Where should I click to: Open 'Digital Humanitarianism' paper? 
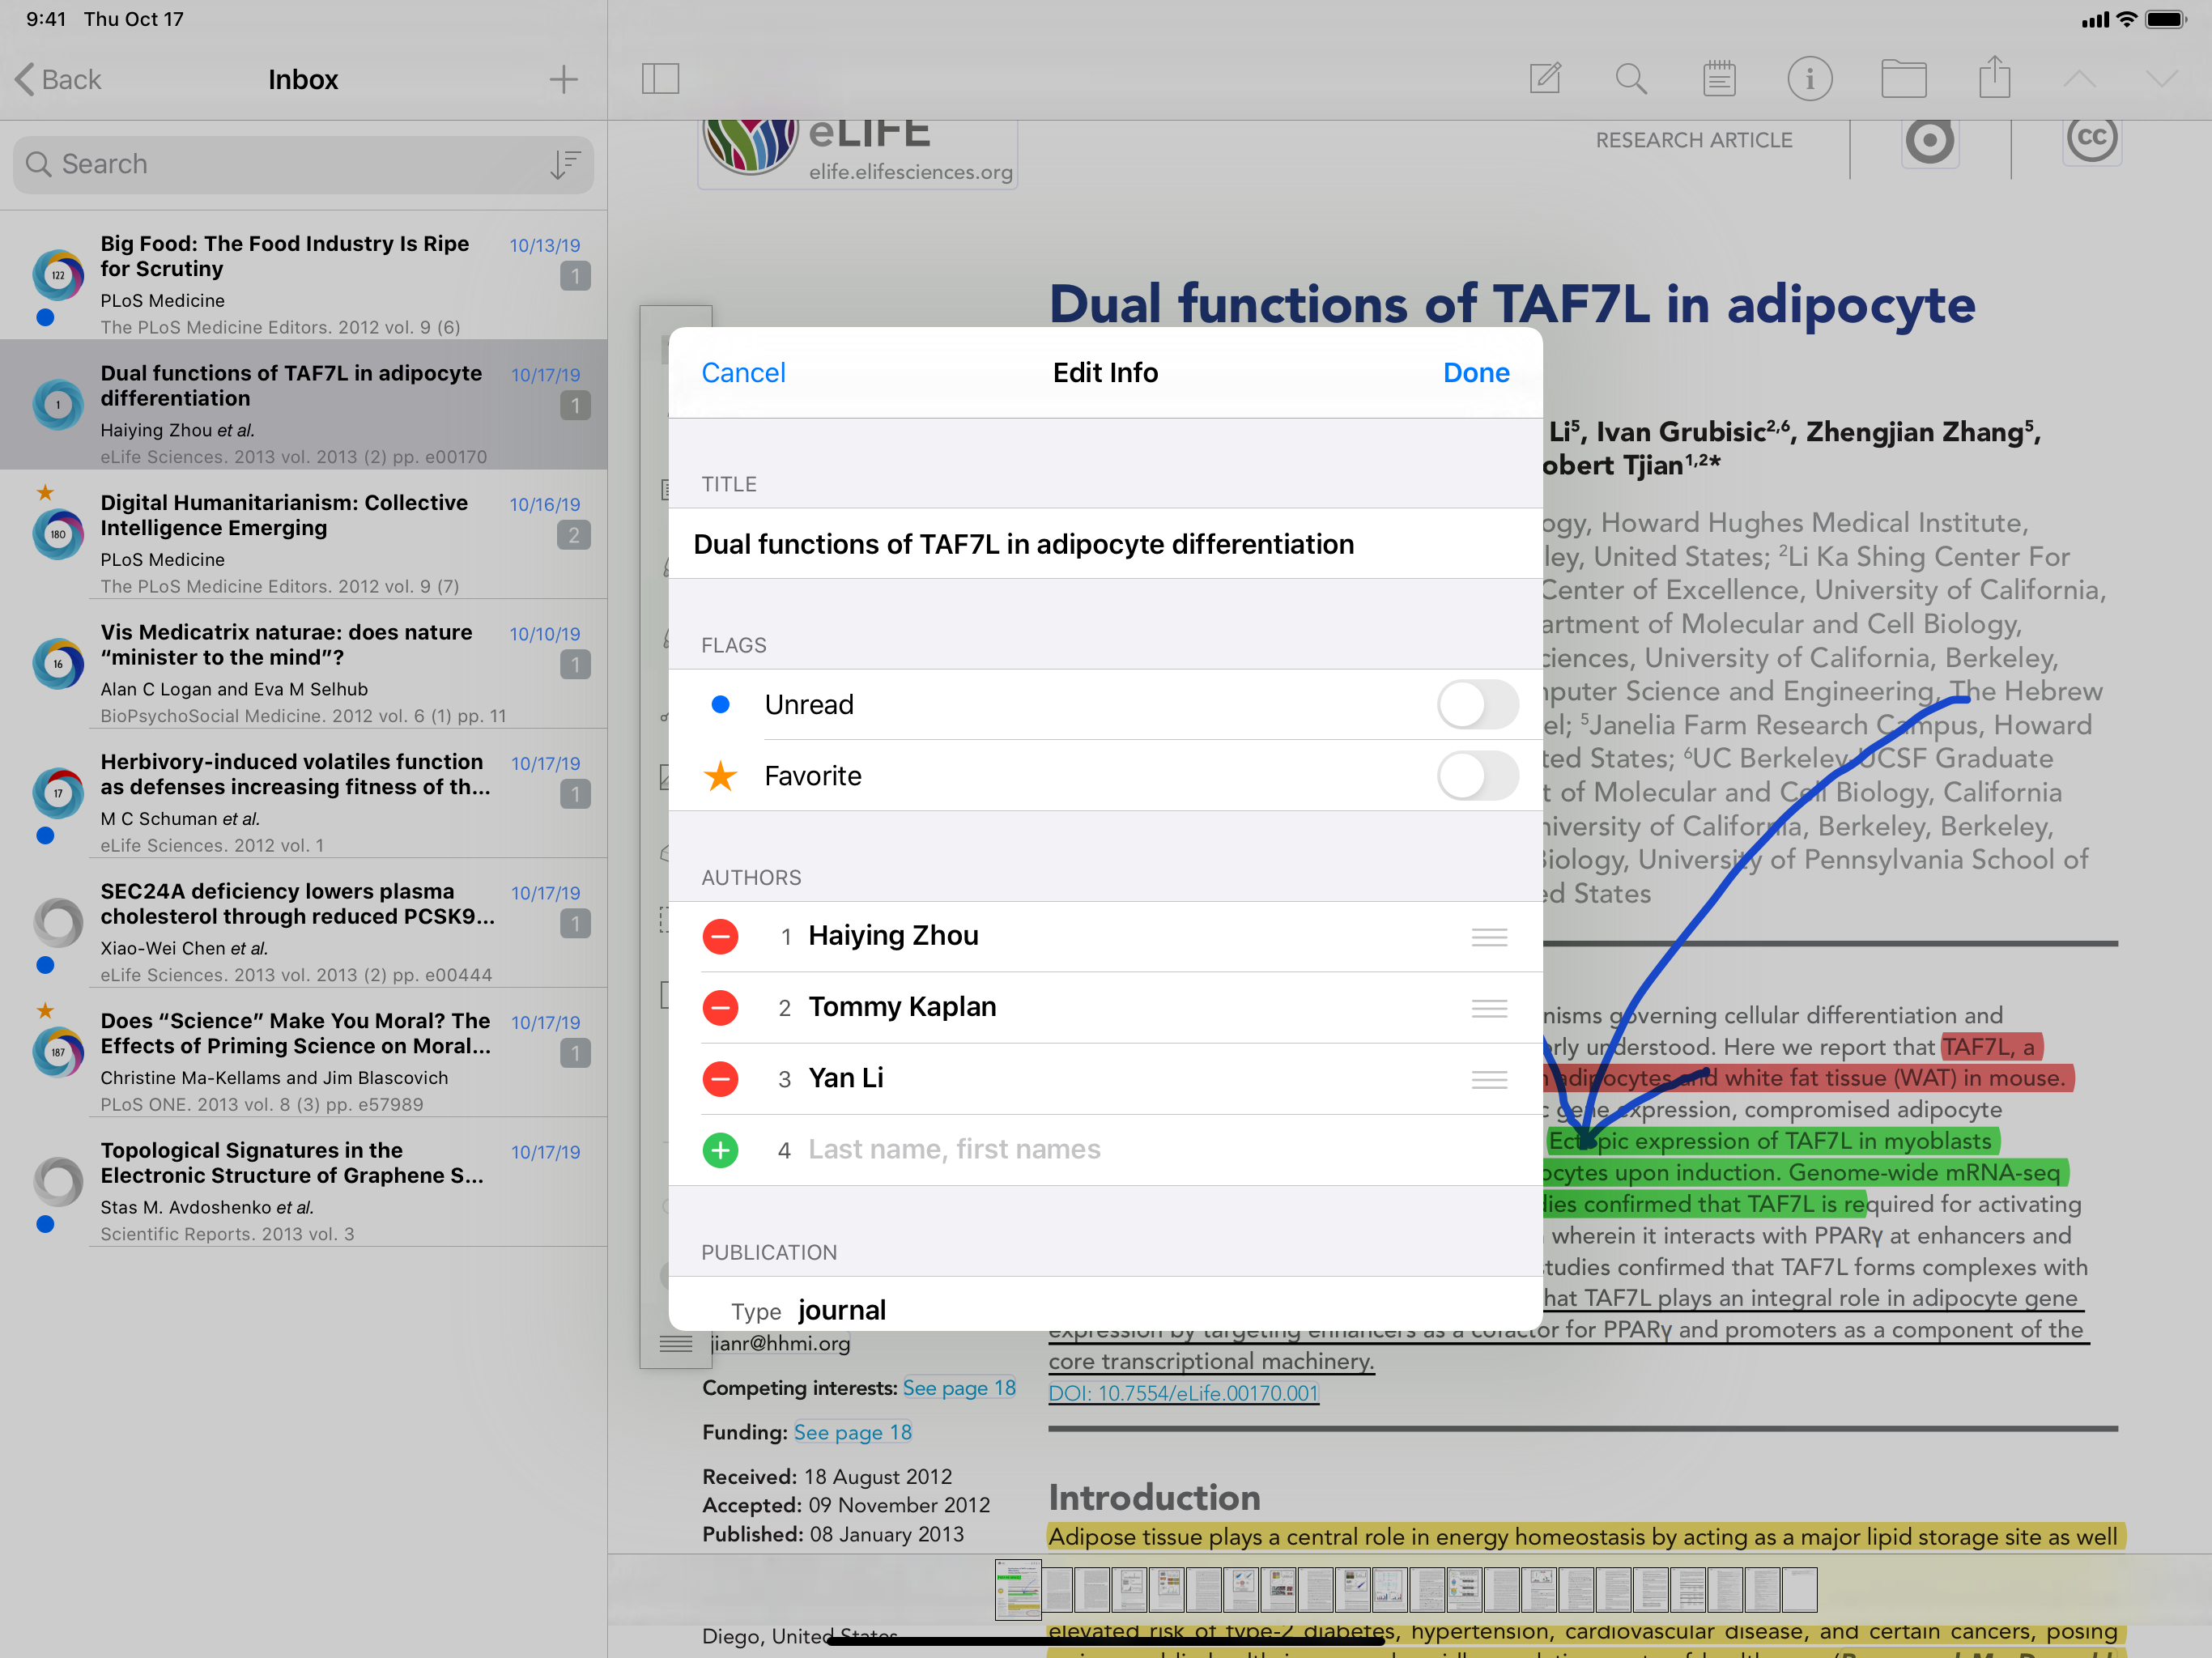[x=303, y=534]
